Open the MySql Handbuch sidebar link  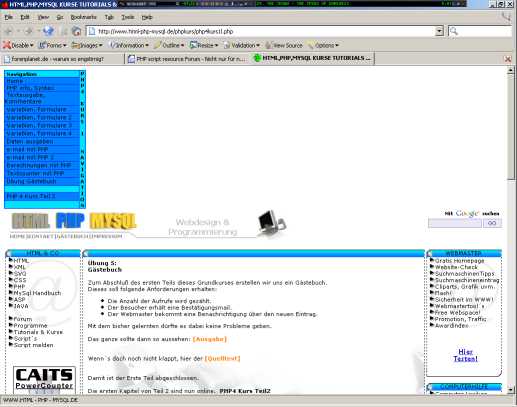(x=37, y=293)
